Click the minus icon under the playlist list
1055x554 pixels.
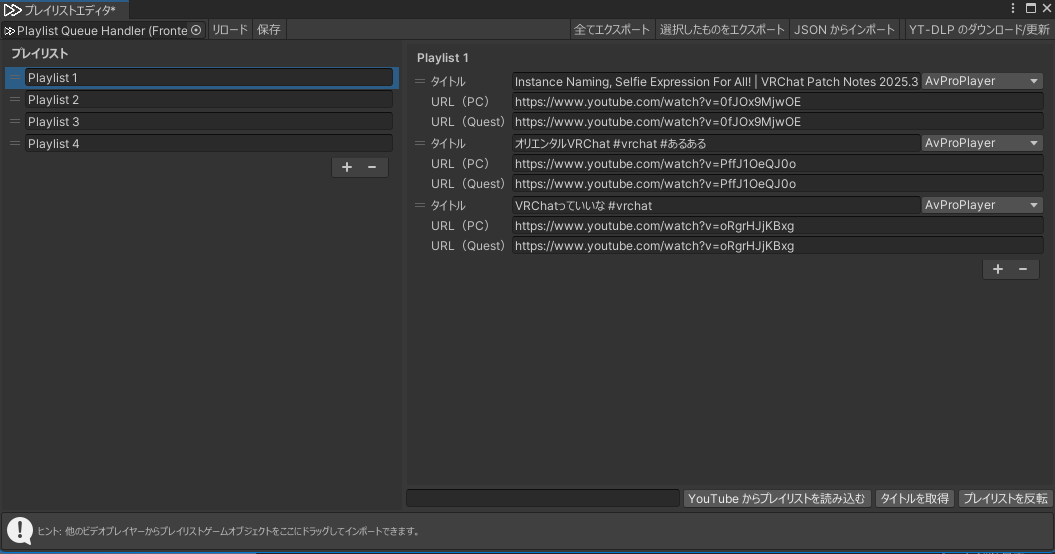click(372, 167)
